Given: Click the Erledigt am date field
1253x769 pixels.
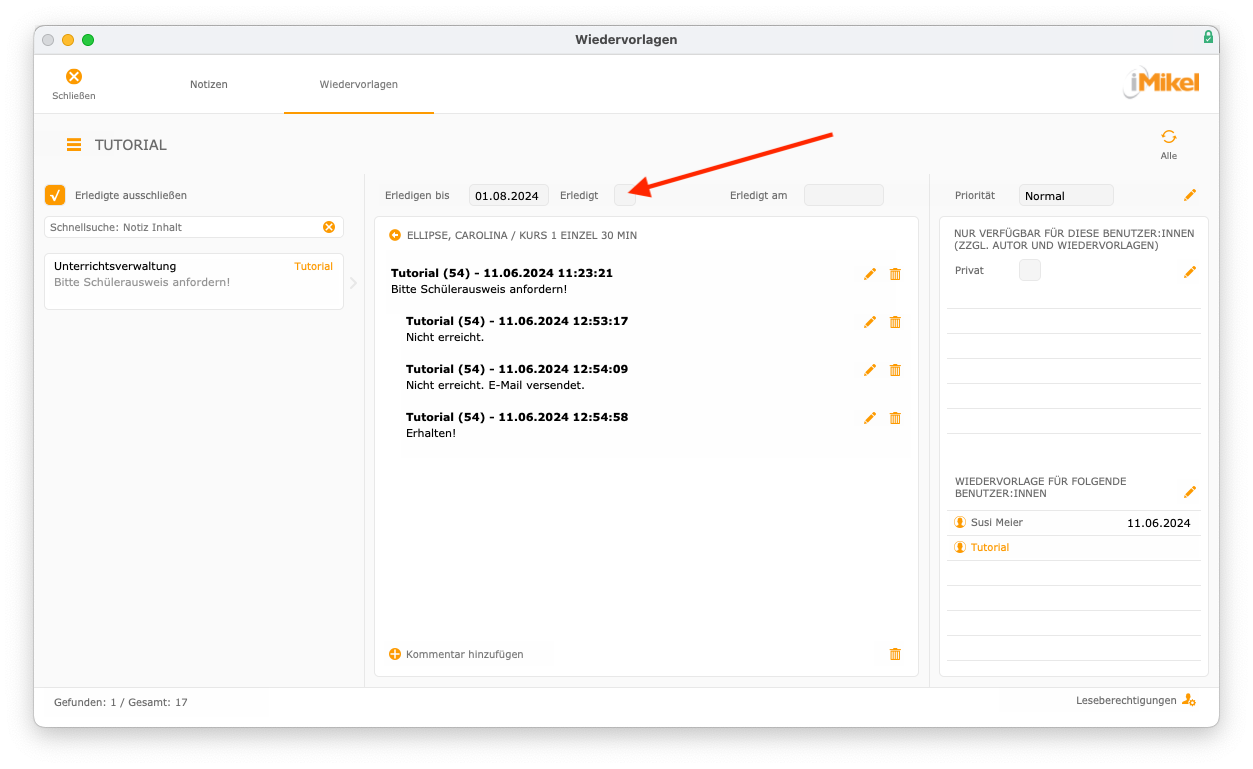Looking at the screenshot, I should [x=844, y=195].
